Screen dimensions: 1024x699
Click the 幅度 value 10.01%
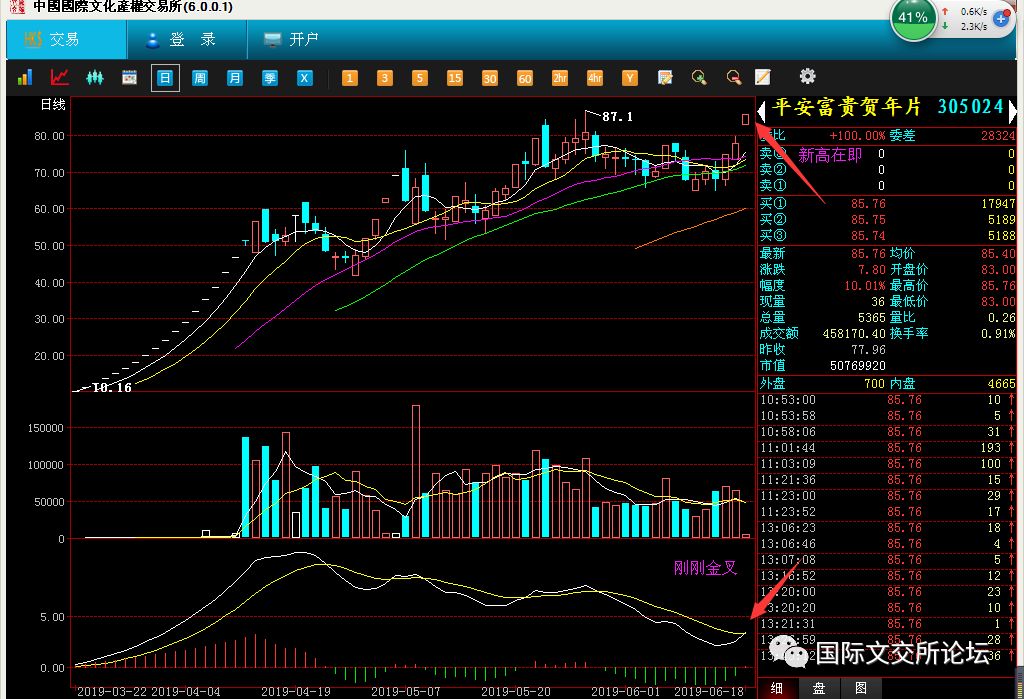(x=865, y=285)
